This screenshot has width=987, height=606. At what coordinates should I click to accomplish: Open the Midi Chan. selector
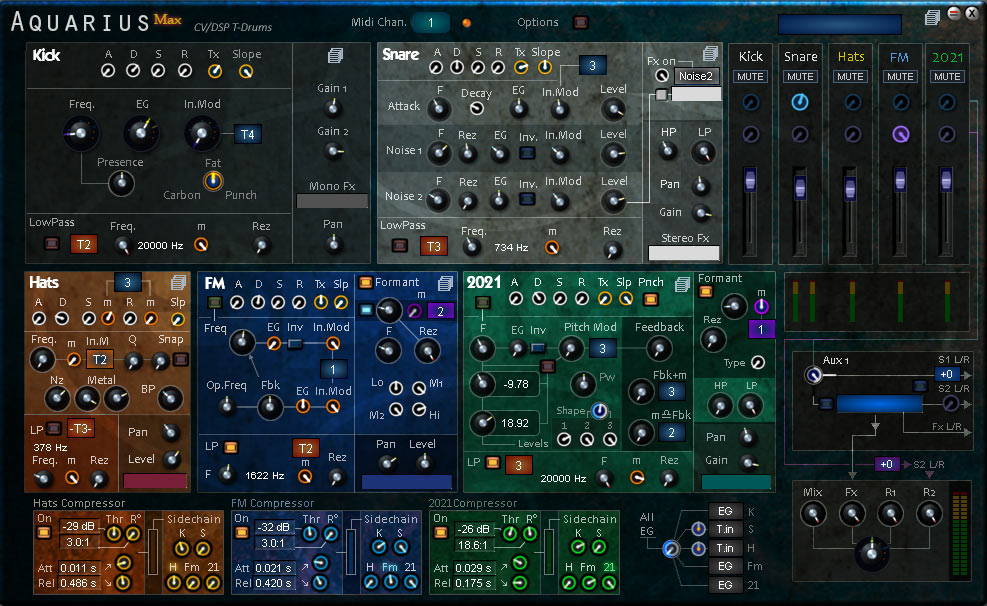coord(431,23)
